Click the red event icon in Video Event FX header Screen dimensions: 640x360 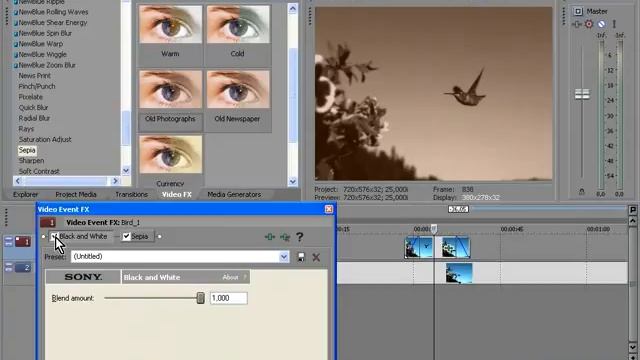[48, 222]
